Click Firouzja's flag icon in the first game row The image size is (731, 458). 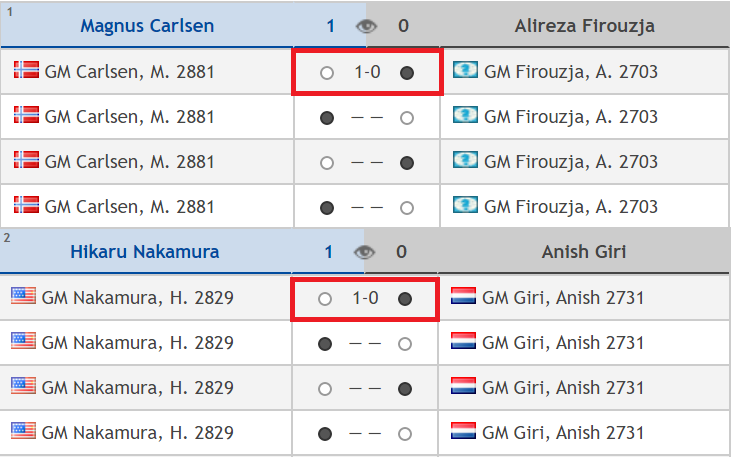click(x=466, y=71)
